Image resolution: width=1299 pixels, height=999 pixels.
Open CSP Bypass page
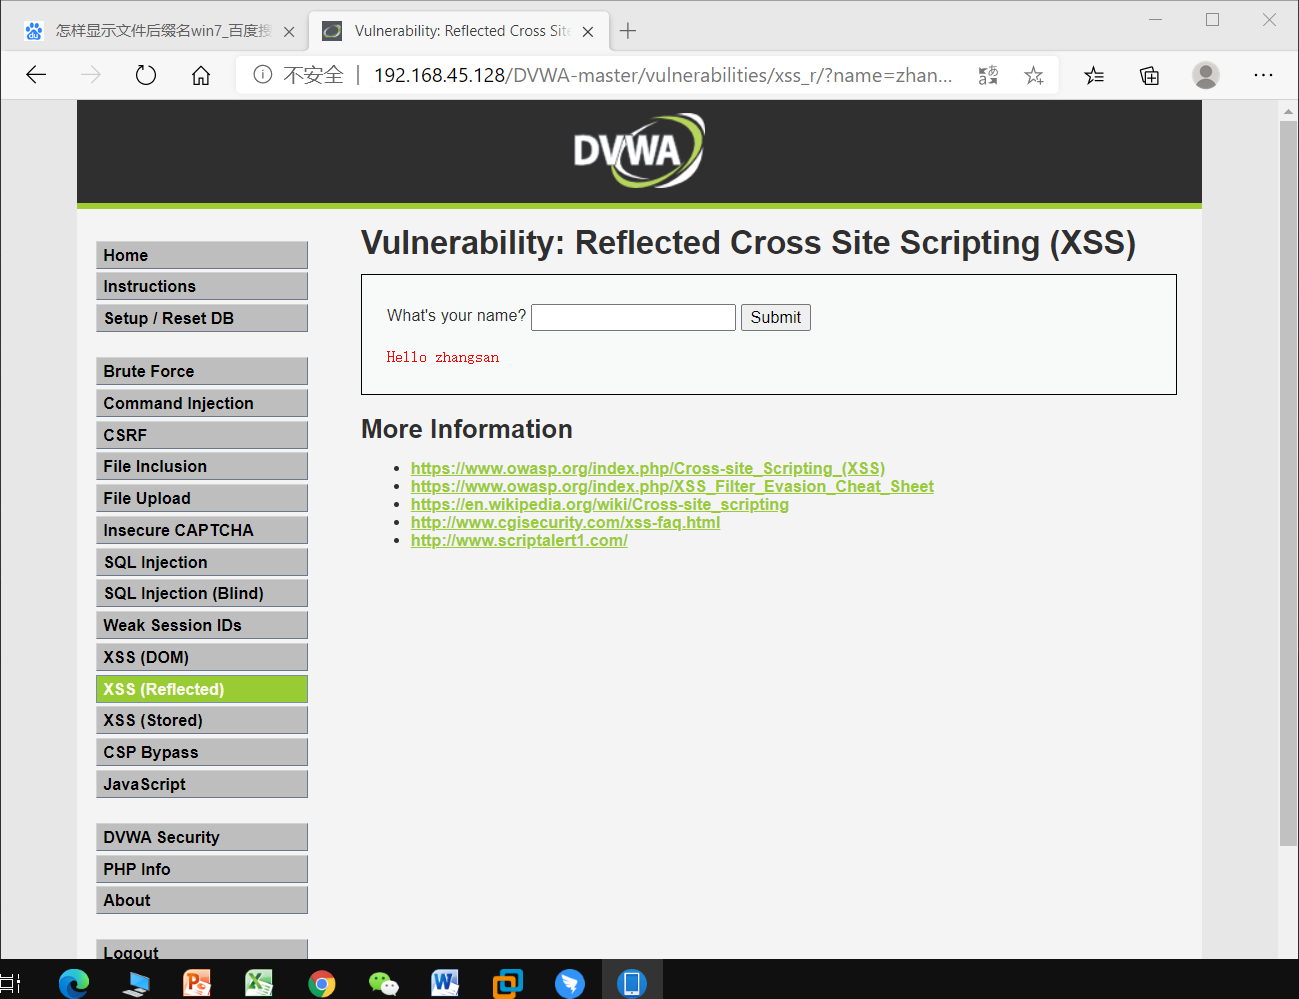click(x=202, y=752)
